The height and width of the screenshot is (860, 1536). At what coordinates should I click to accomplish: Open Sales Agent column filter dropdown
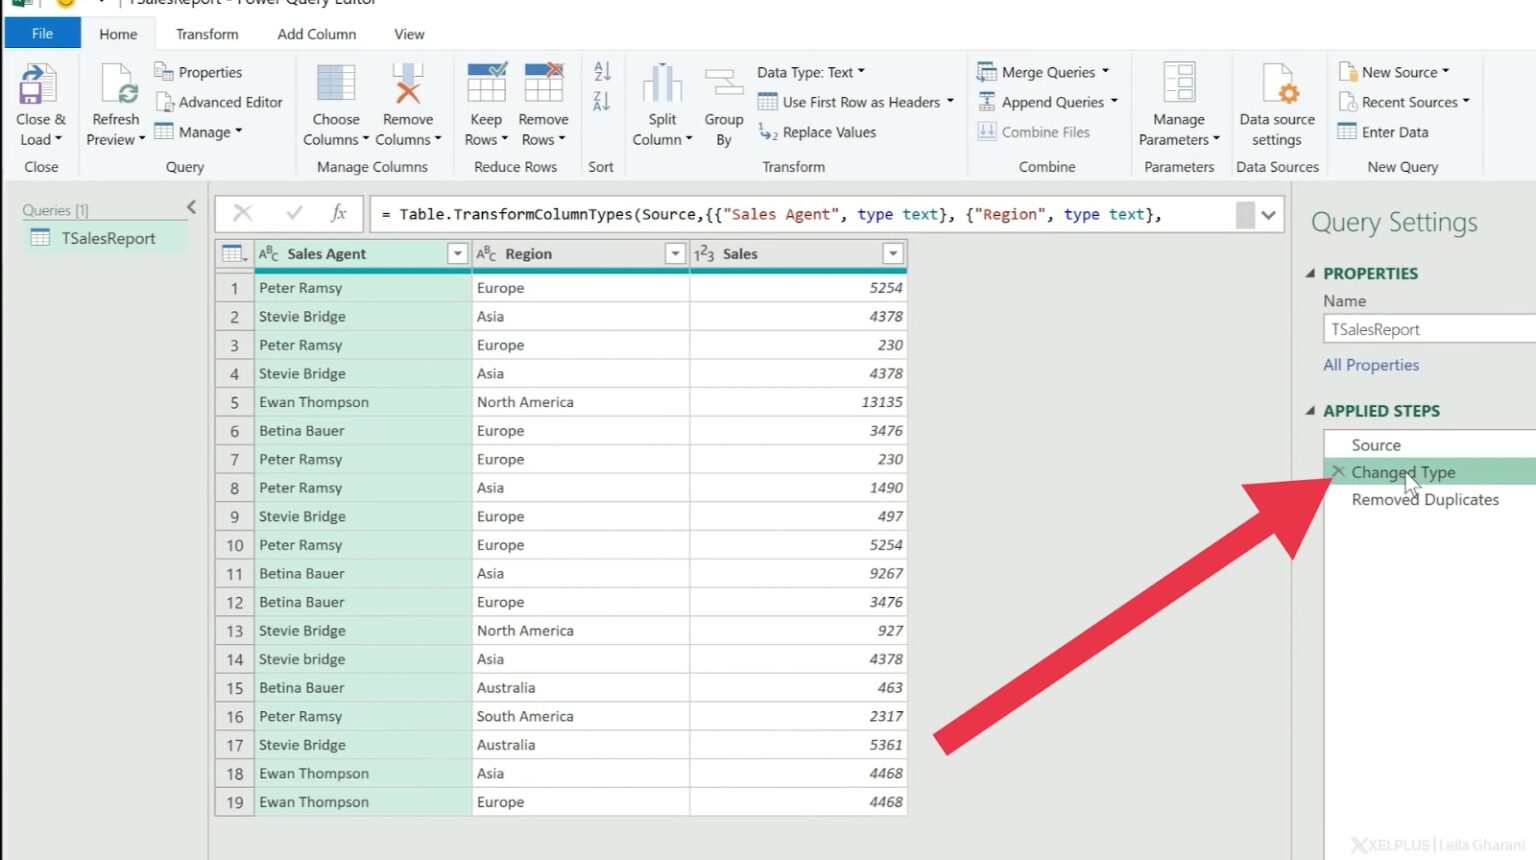[x=457, y=254]
